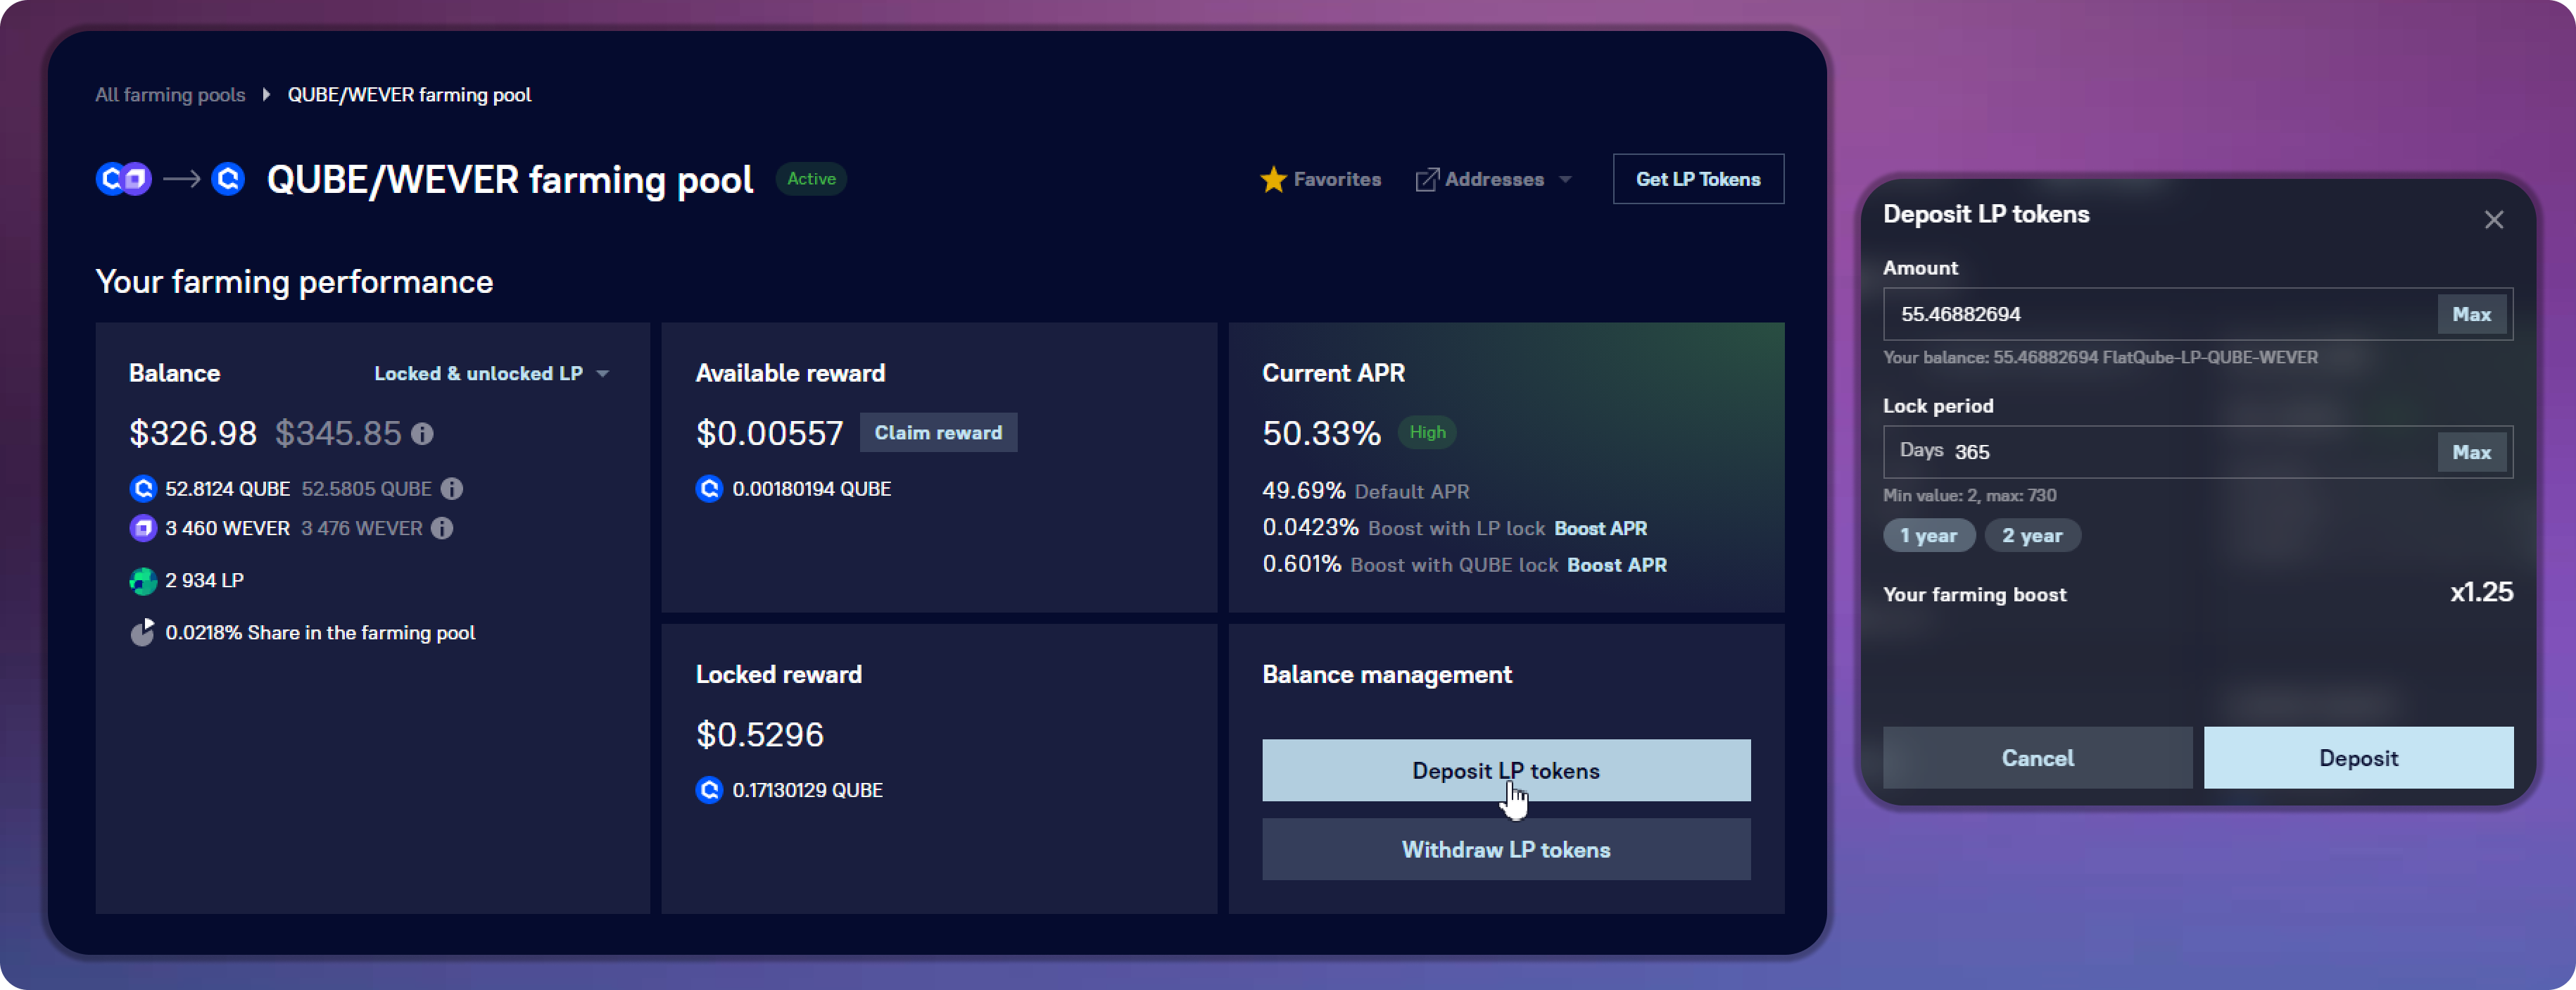Open the Addresses dropdown arrow
This screenshot has width=2576, height=990.
1566,180
